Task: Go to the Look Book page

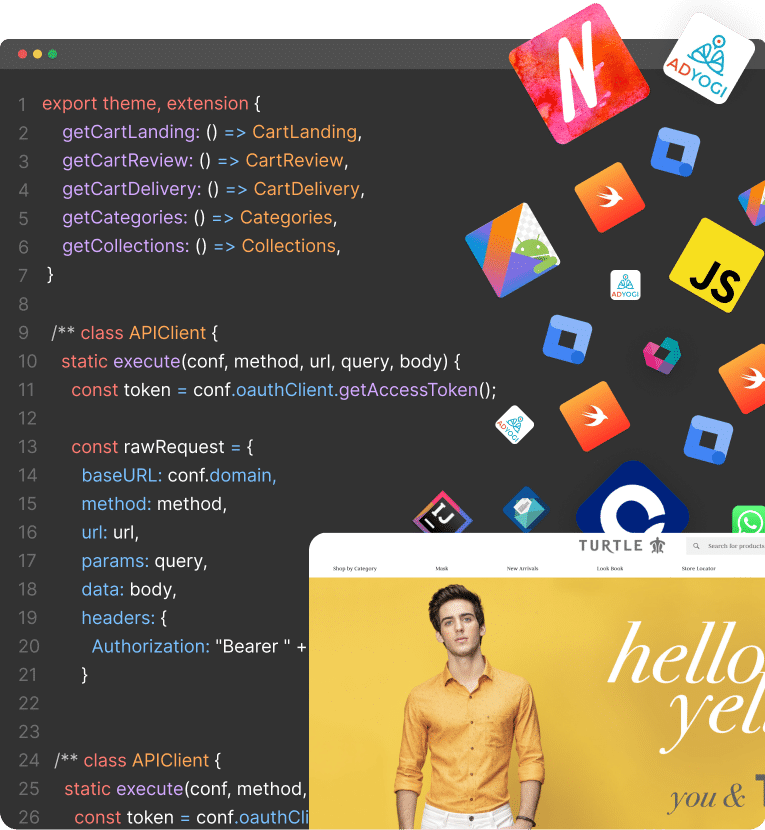Action: pyautogui.click(x=610, y=569)
